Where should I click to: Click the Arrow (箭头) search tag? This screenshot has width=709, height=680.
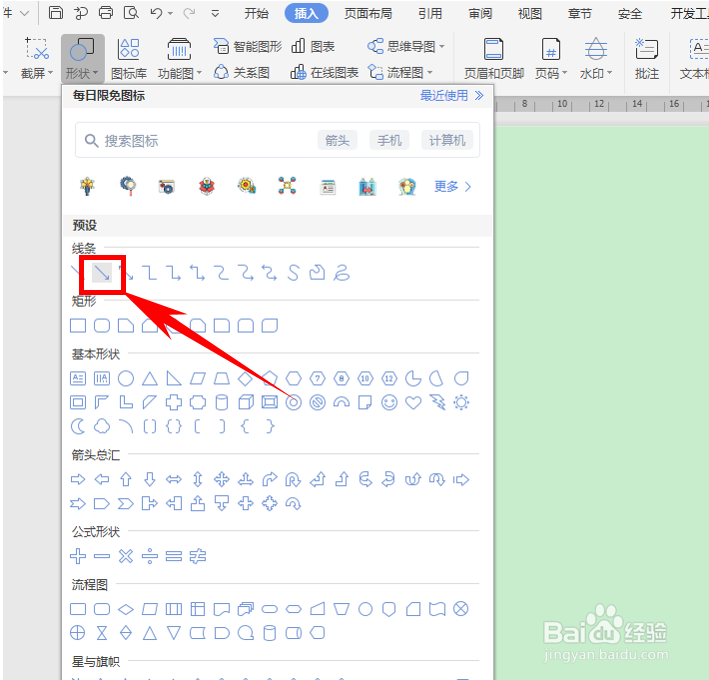click(337, 141)
